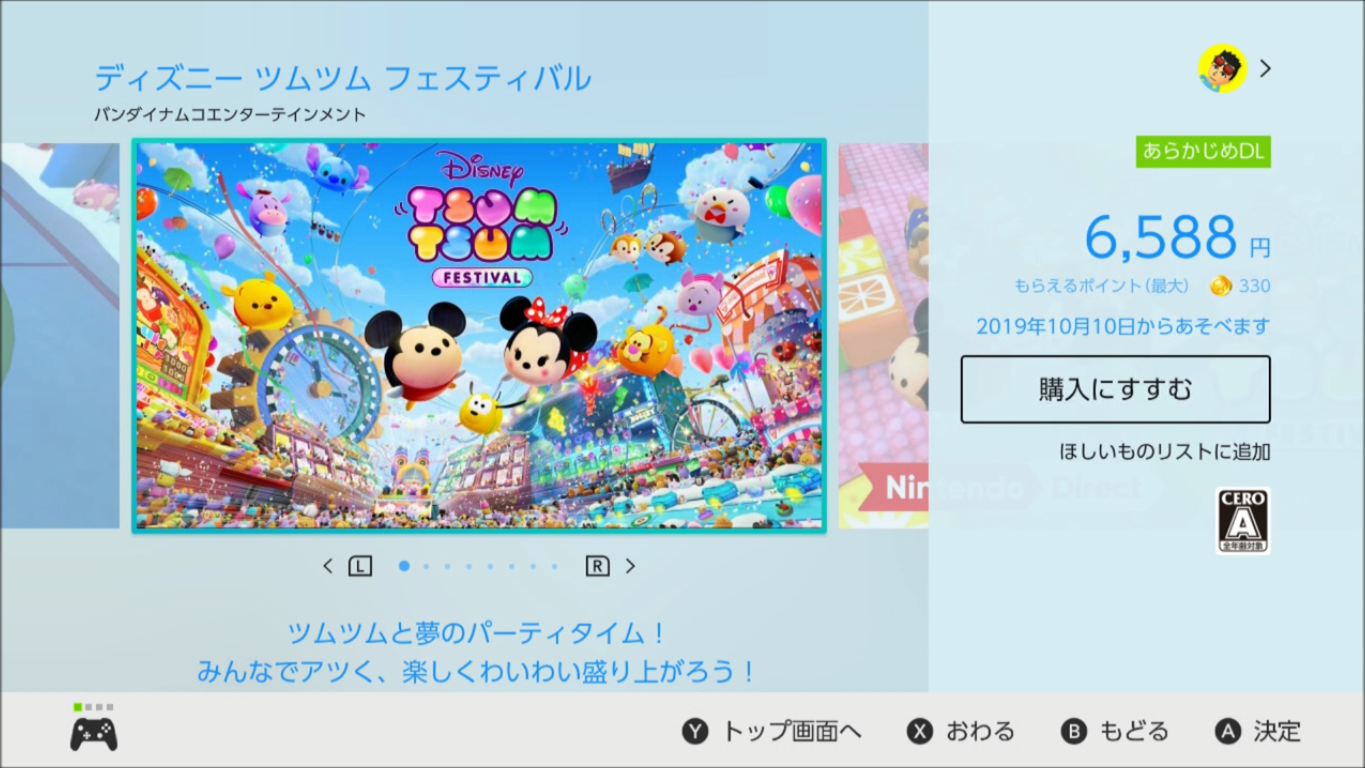1365x768 pixels.
Task: Click the gold points coin icon
Action: (x=1220, y=286)
